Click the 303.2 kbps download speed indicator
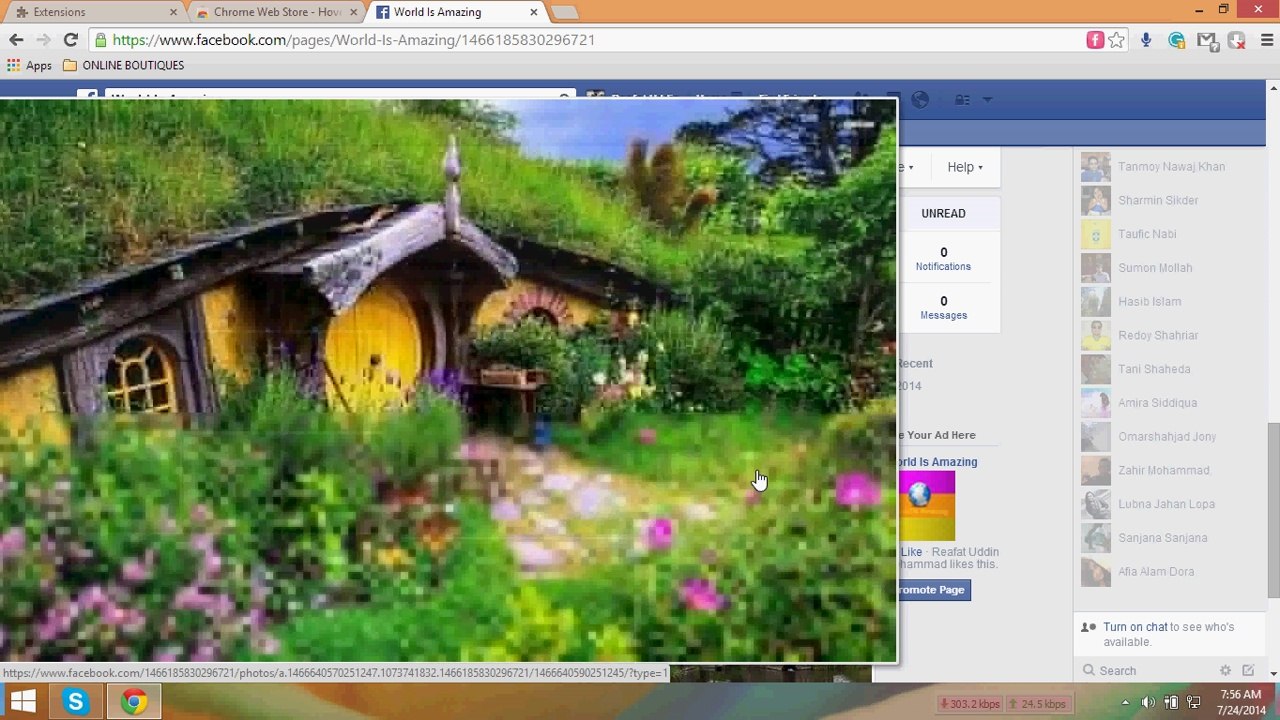 tap(970, 704)
